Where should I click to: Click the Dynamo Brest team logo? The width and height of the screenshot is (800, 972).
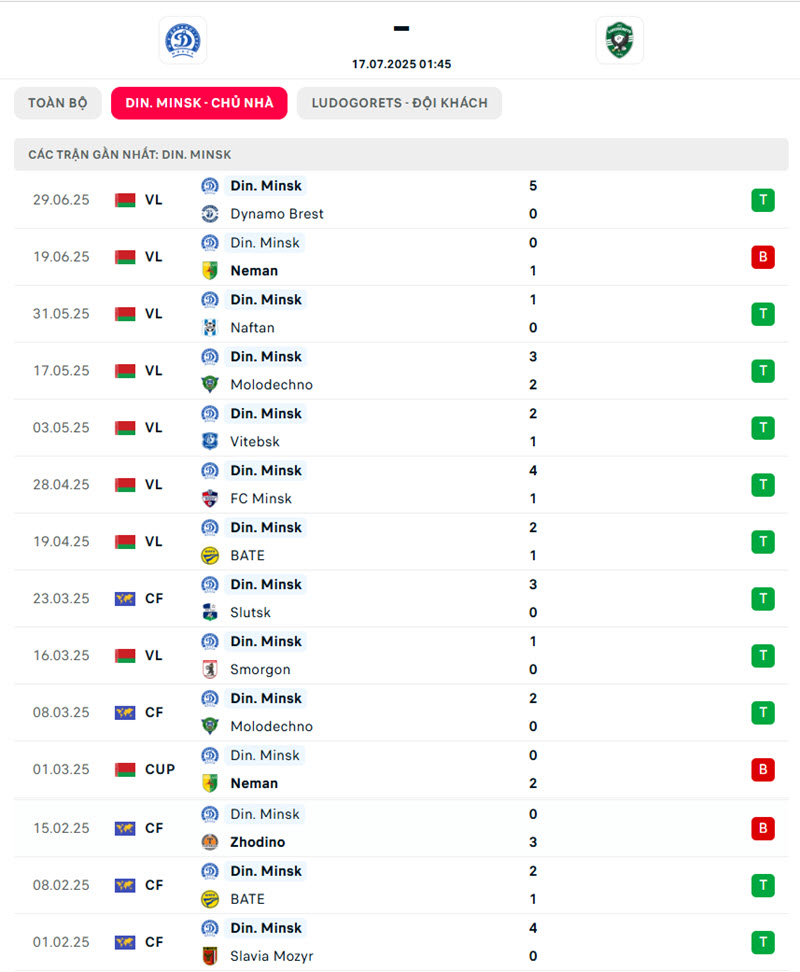point(210,214)
